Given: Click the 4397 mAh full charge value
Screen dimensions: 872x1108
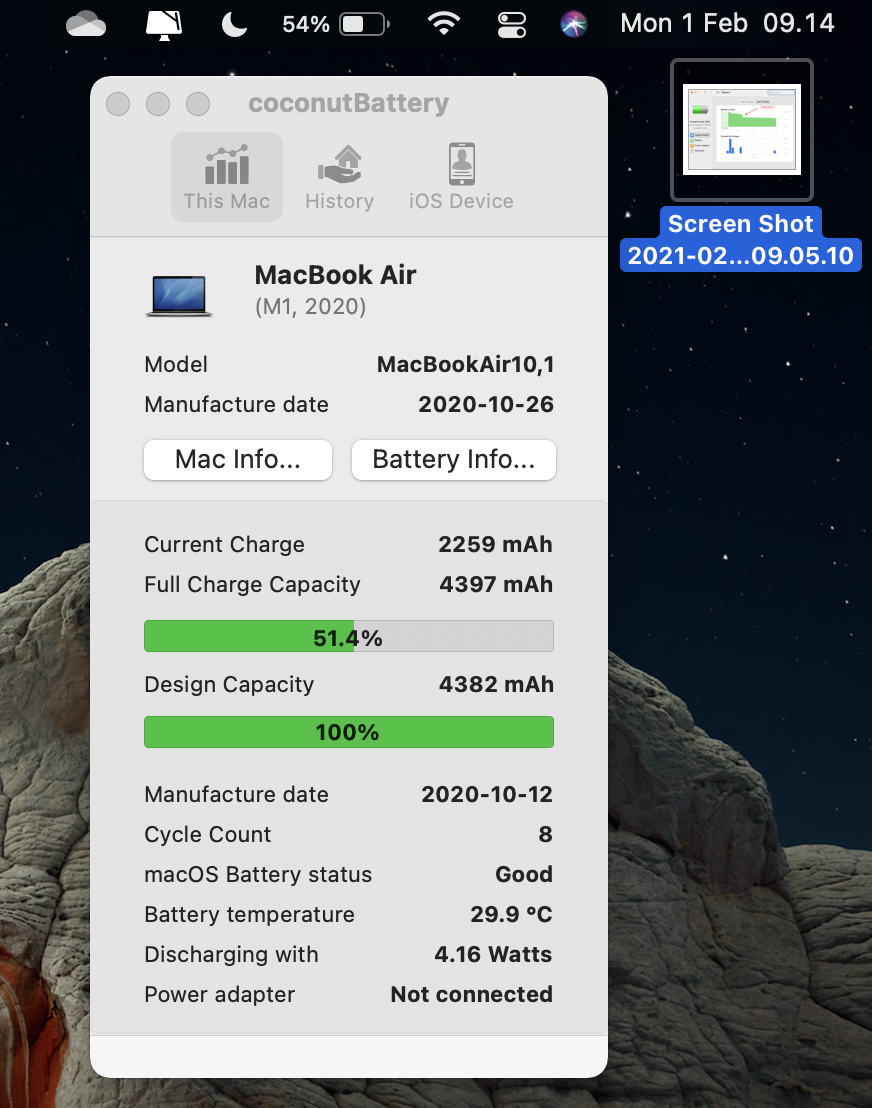Looking at the screenshot, I should tap(496, 584).
